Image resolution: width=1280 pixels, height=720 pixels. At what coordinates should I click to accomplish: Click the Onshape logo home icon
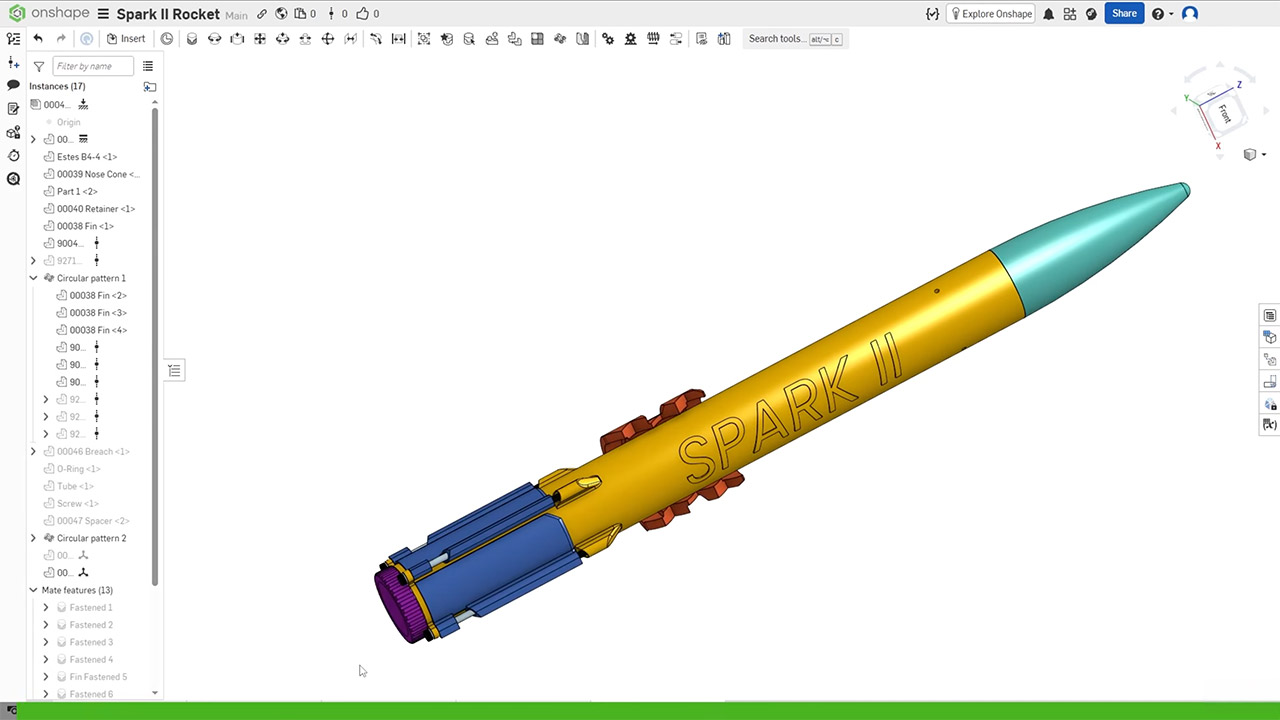click(16, 14)
